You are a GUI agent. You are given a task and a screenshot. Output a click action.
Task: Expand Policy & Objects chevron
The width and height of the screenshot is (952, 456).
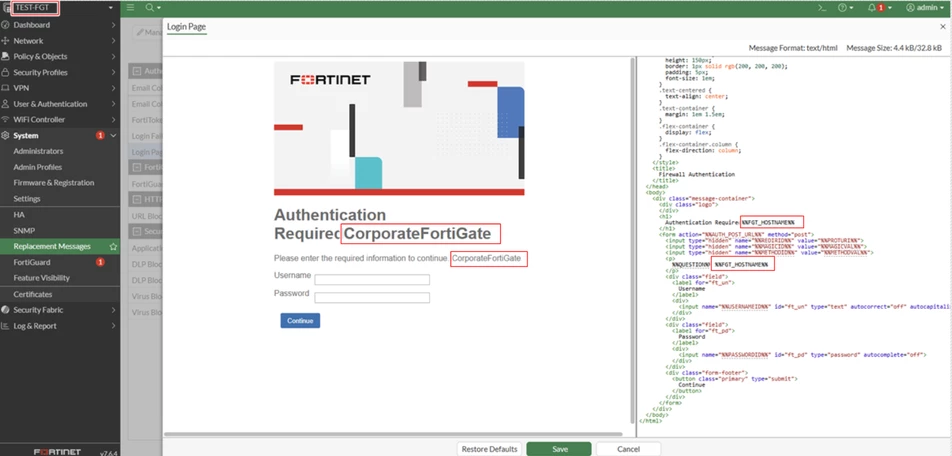(x=114, y=56)
